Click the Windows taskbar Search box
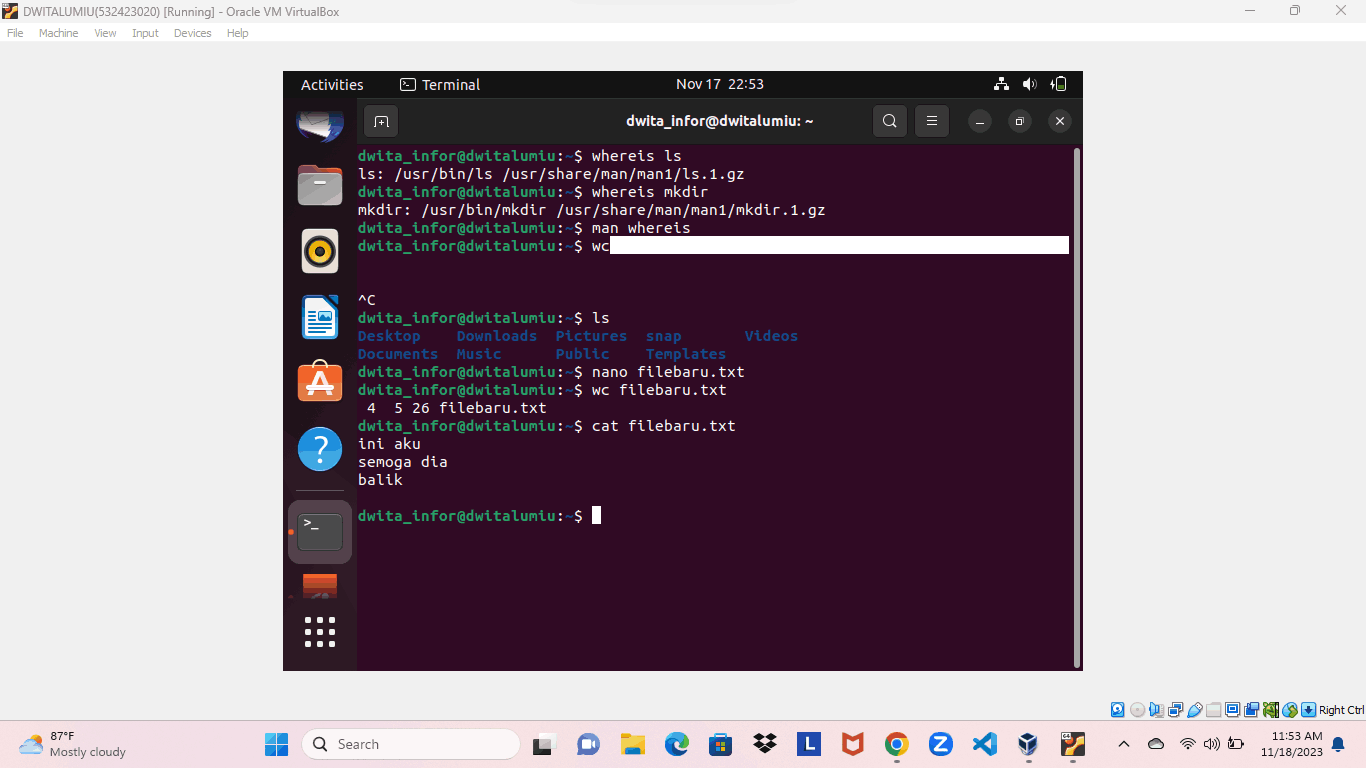The height and width of the screenshot is (768, 1366). (x=411, y=744)
